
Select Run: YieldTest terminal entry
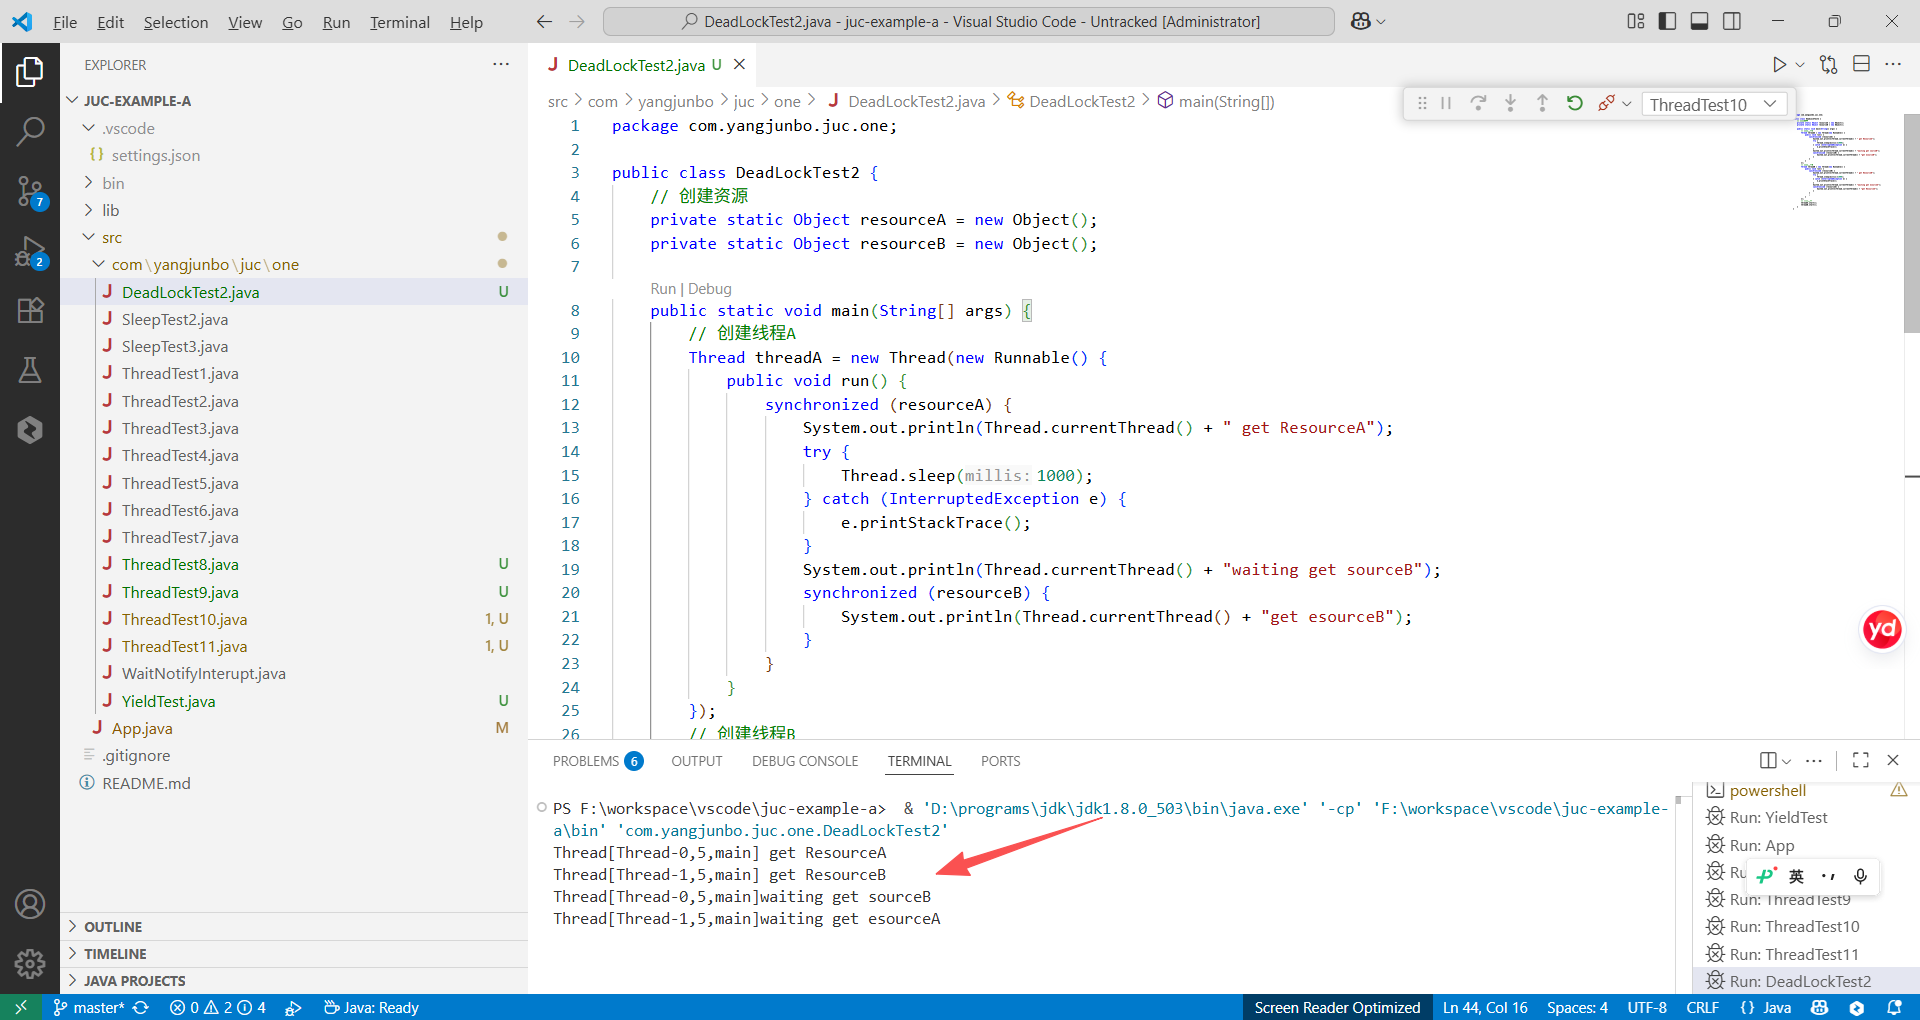tap(1778, 817)
